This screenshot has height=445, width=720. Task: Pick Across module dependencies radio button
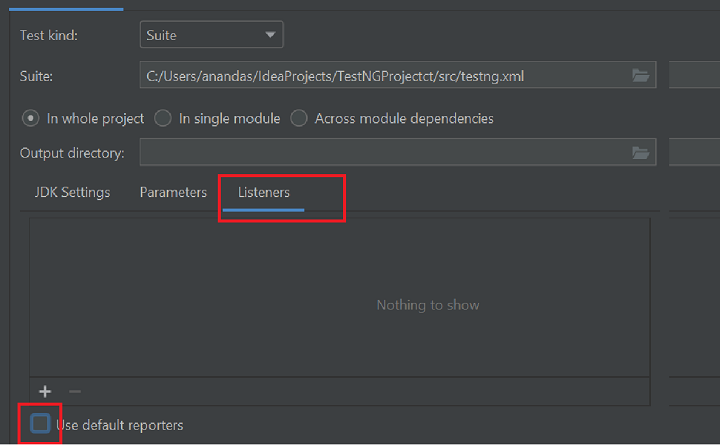299,118
